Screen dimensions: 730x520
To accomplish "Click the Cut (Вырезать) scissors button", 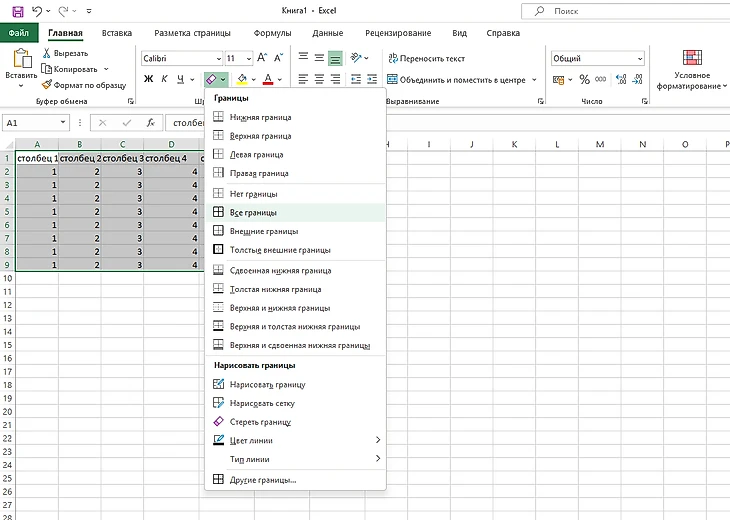I will 65,53.
